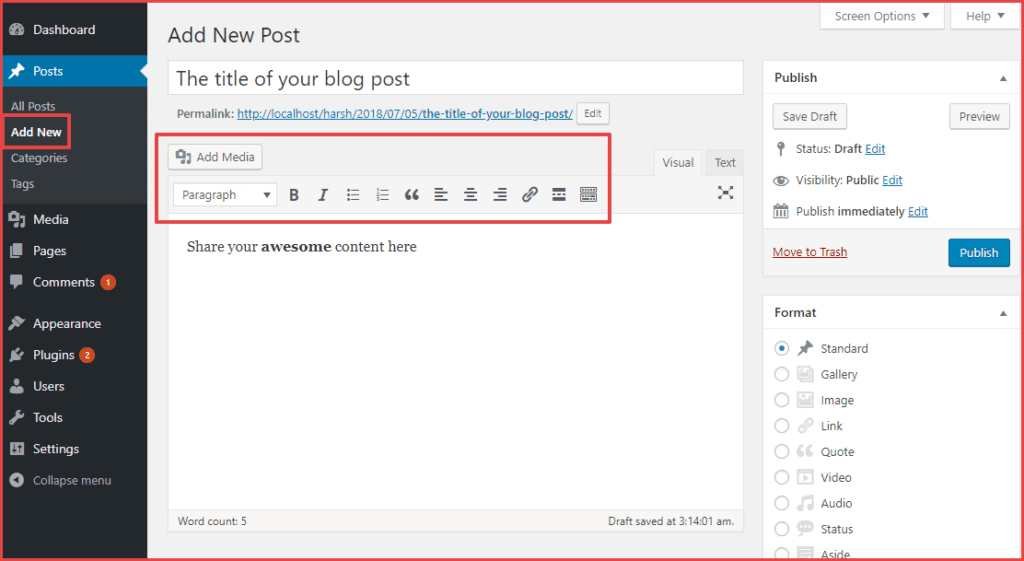
Task: Insert Read More tag
Action: tap(558, 195)
